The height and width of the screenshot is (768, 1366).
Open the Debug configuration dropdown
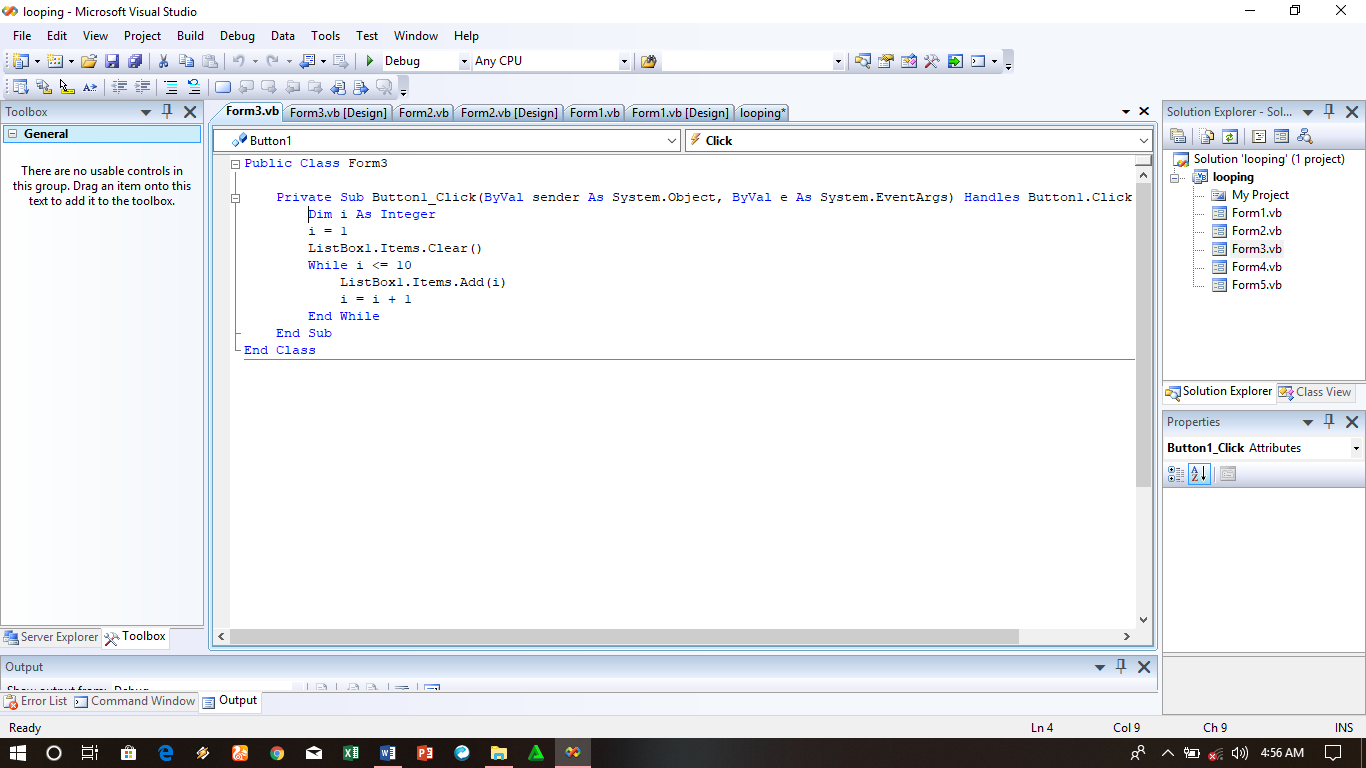[x=464, y=61]
